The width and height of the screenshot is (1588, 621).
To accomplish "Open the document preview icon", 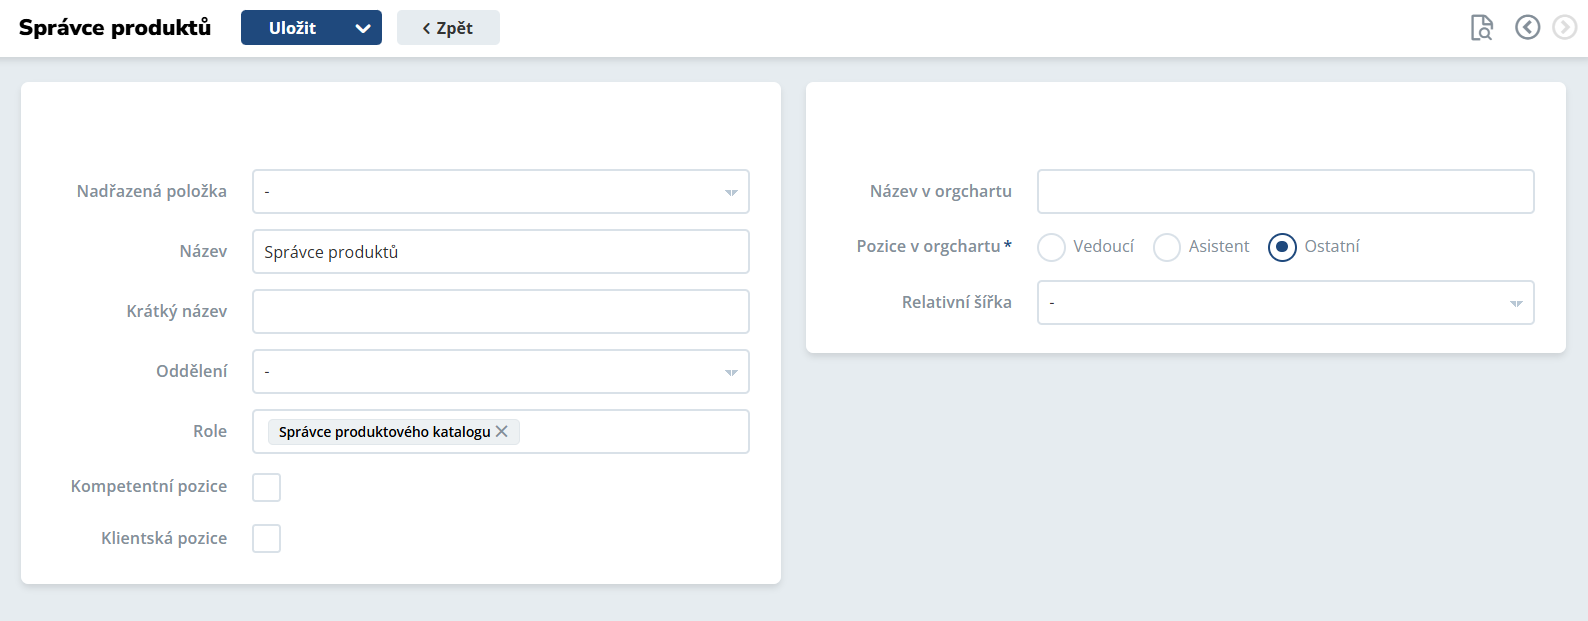I will pyautogui.click(x=1482, y=28).
